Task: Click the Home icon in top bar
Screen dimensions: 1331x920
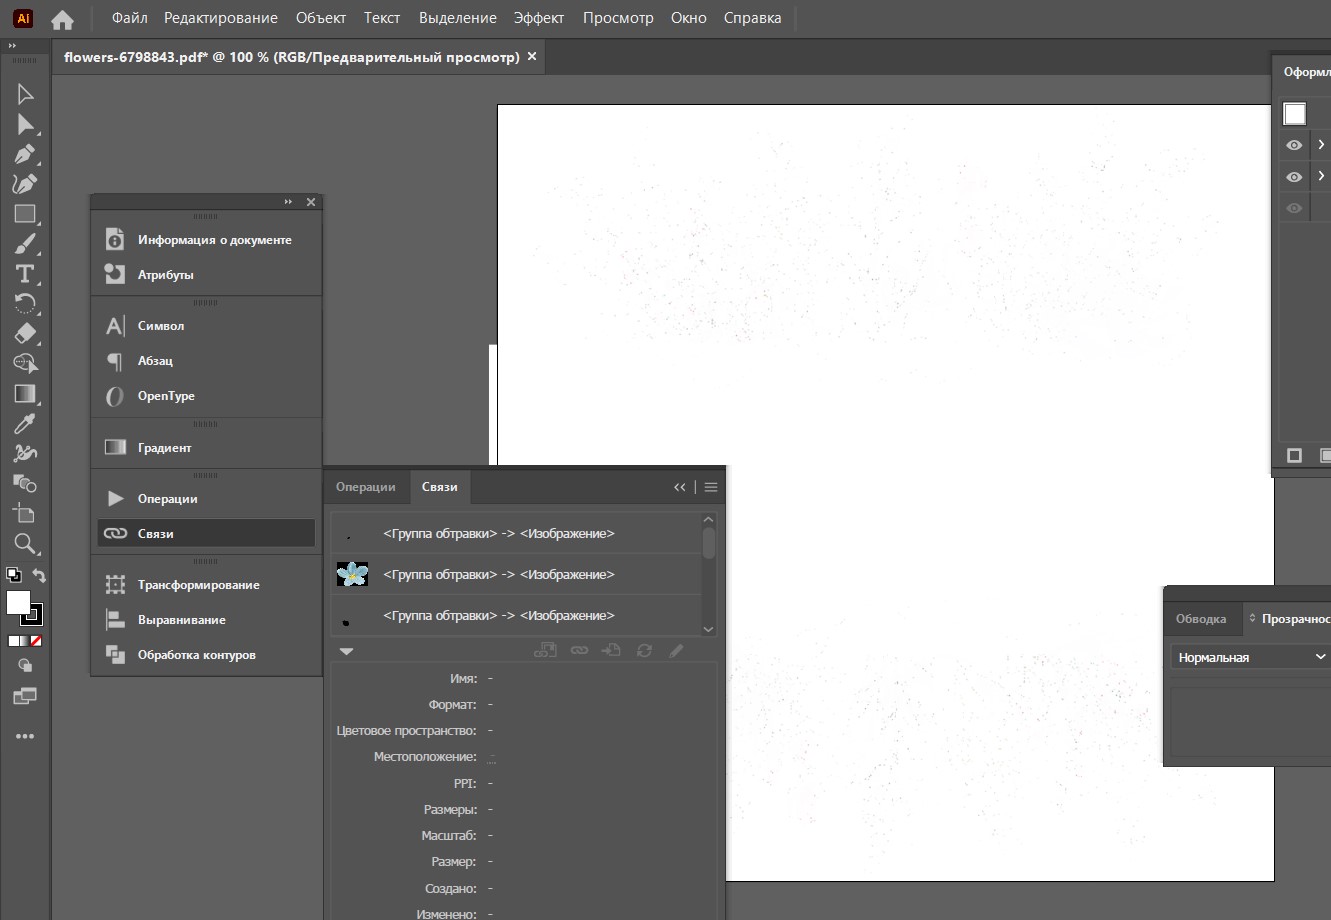Action: (62, 19)
